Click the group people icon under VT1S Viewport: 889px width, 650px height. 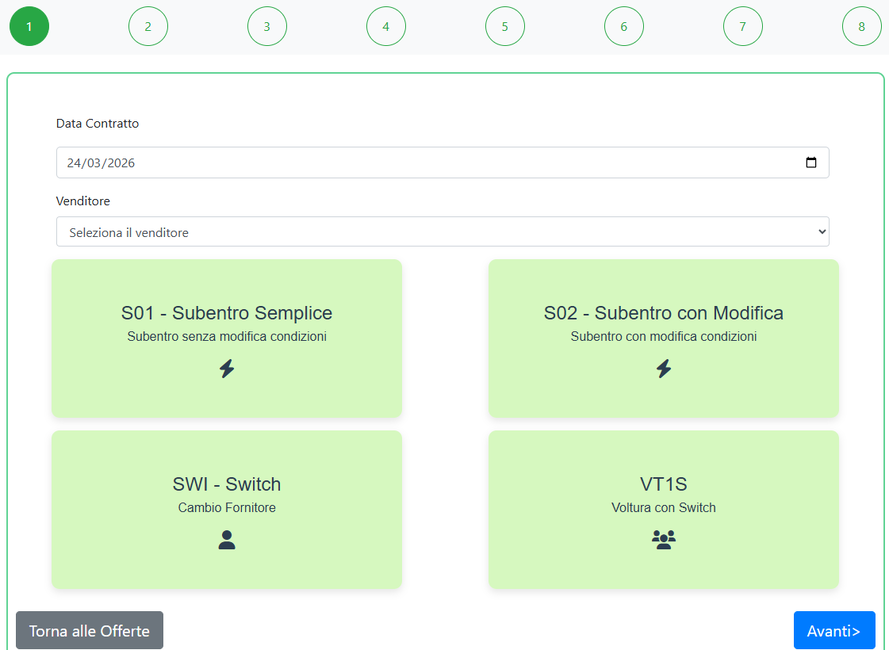pos(664,539)
